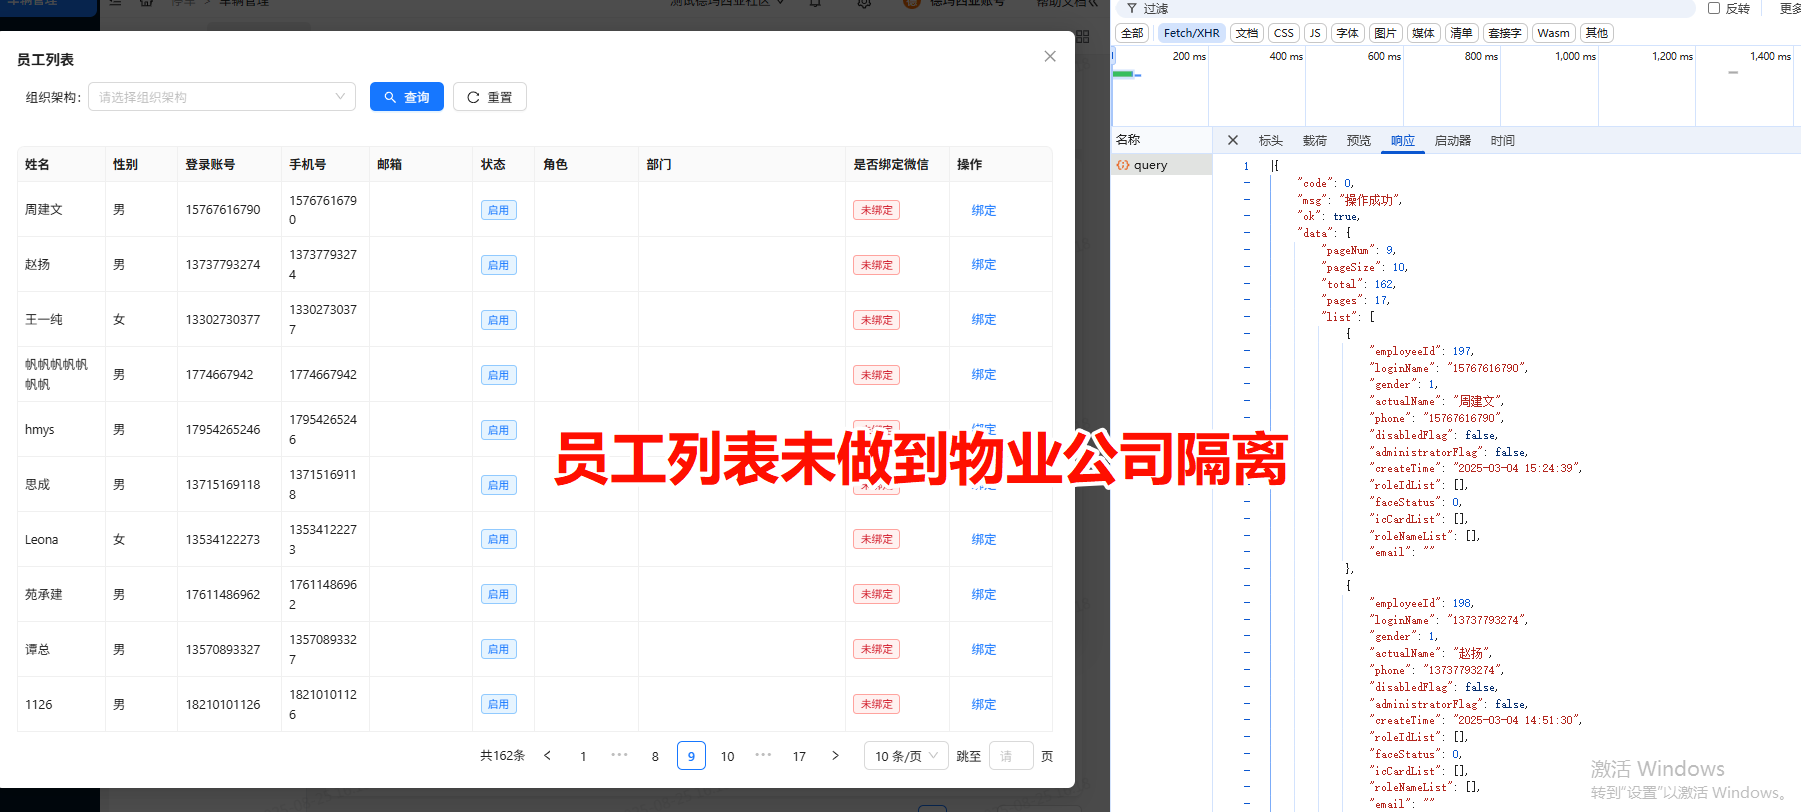1801x812 pixels.
Task: Select the 字体 font filter
Action: click(1347, 33)
